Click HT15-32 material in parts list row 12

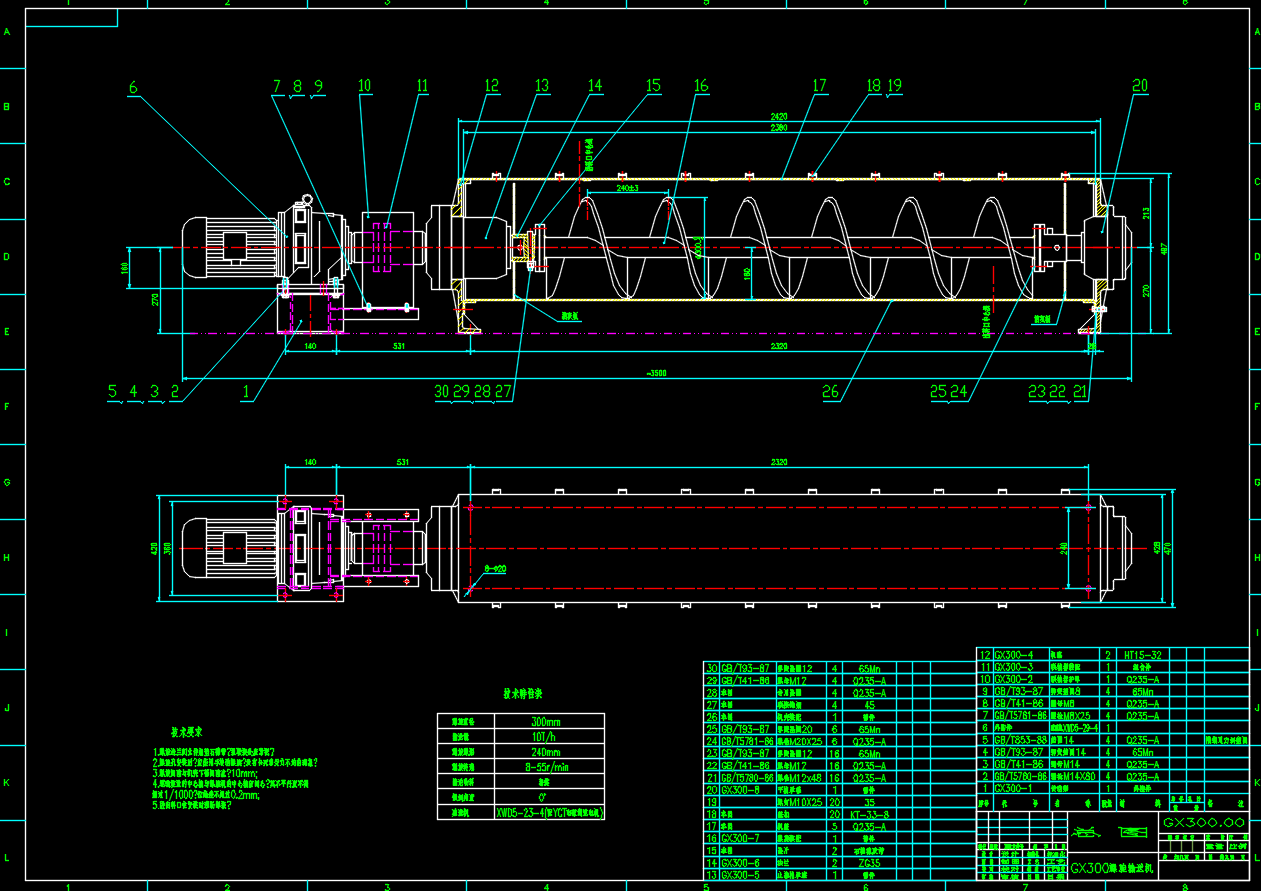[1144, 655]
